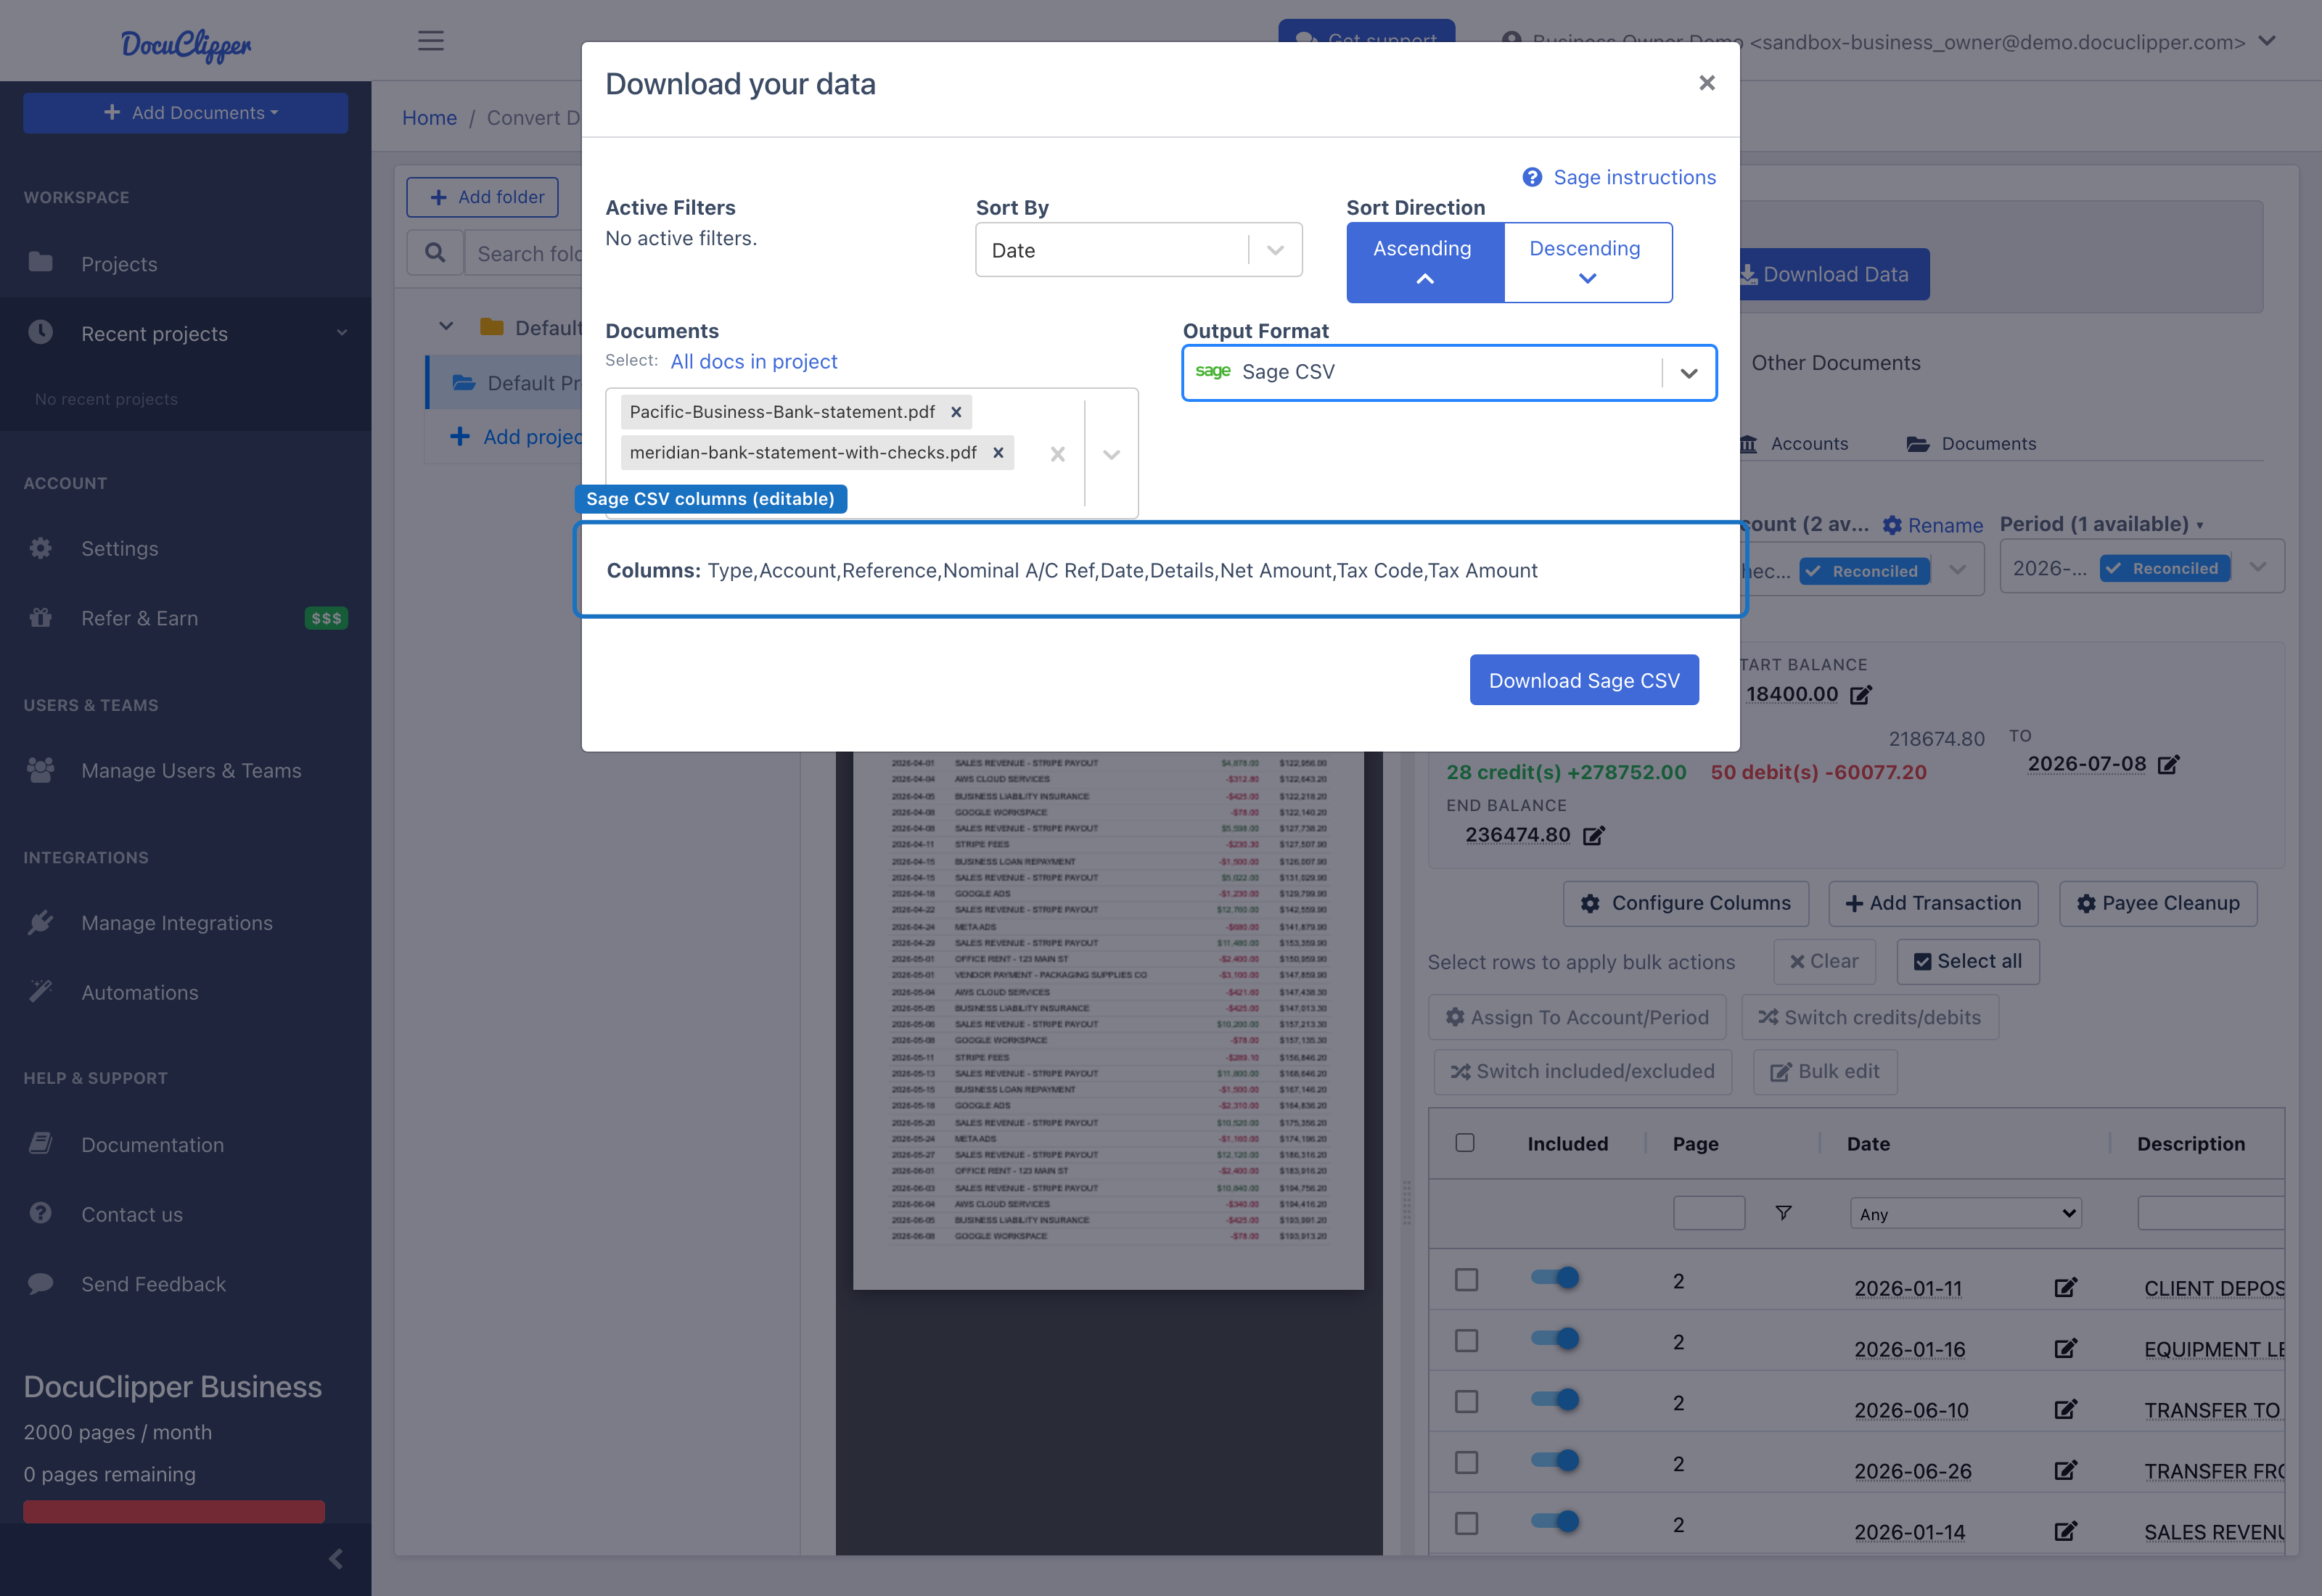Edit the Sage CSV columns field
This screenshot has height=1596, width=2322.
1160,570
